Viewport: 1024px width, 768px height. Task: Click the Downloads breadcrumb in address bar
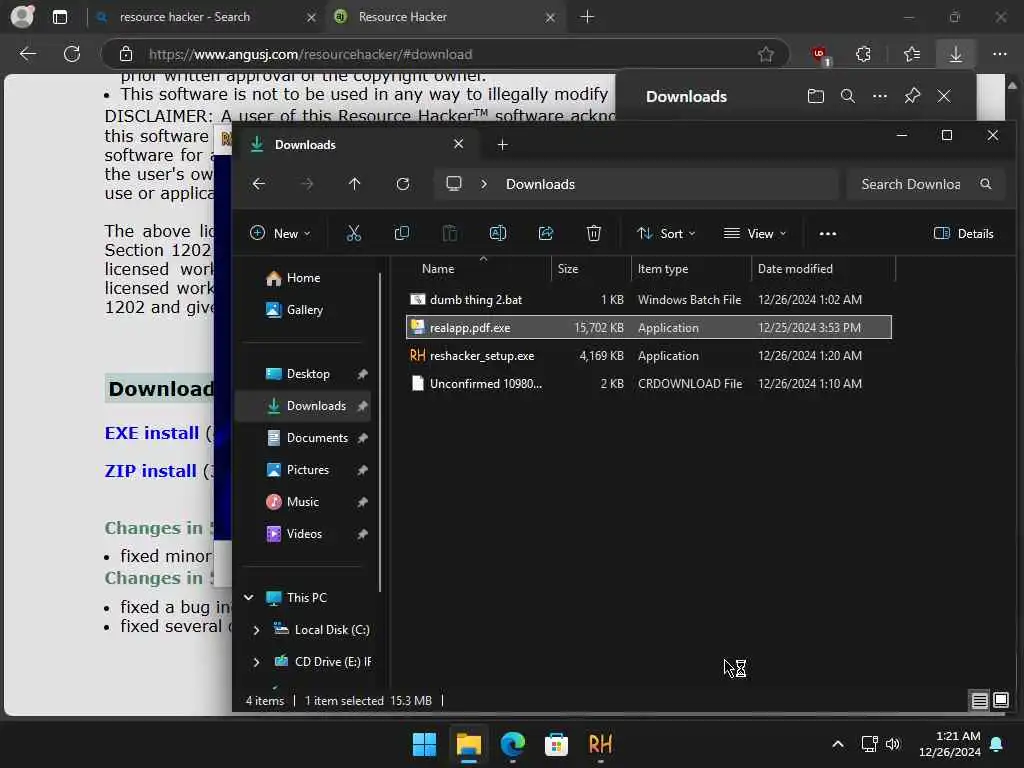coord(540,184)
